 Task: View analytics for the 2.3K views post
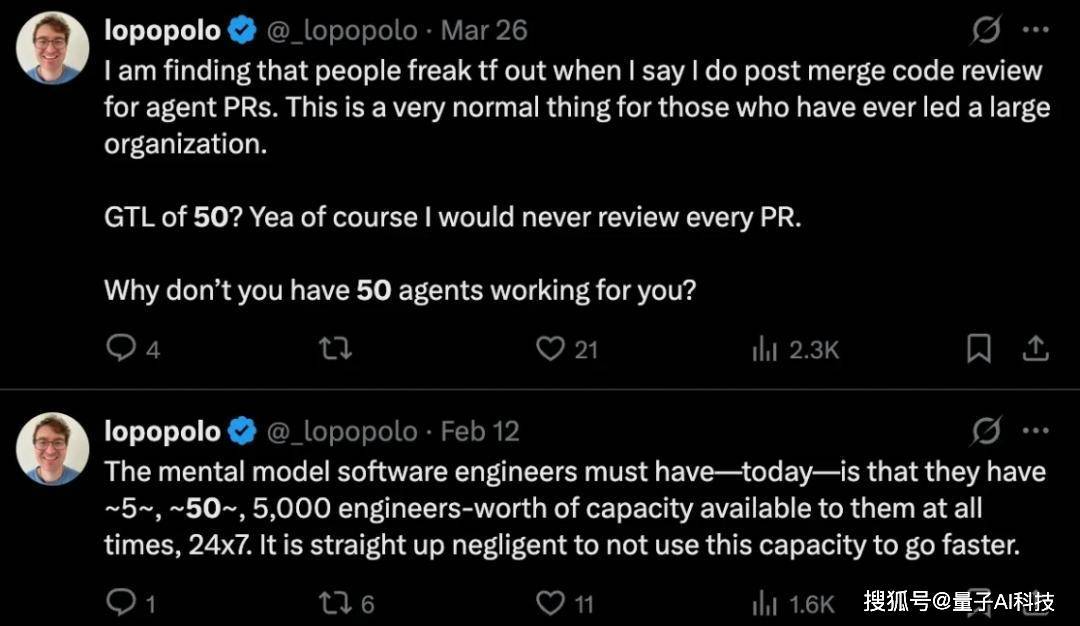[x=765, y=349]
